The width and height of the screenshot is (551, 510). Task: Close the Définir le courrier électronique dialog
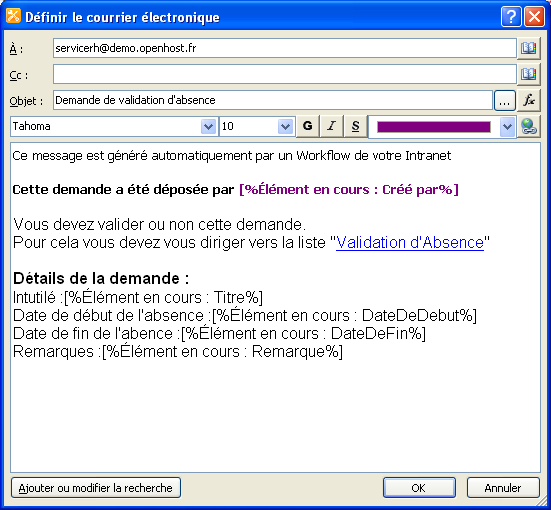pos(534,17)
